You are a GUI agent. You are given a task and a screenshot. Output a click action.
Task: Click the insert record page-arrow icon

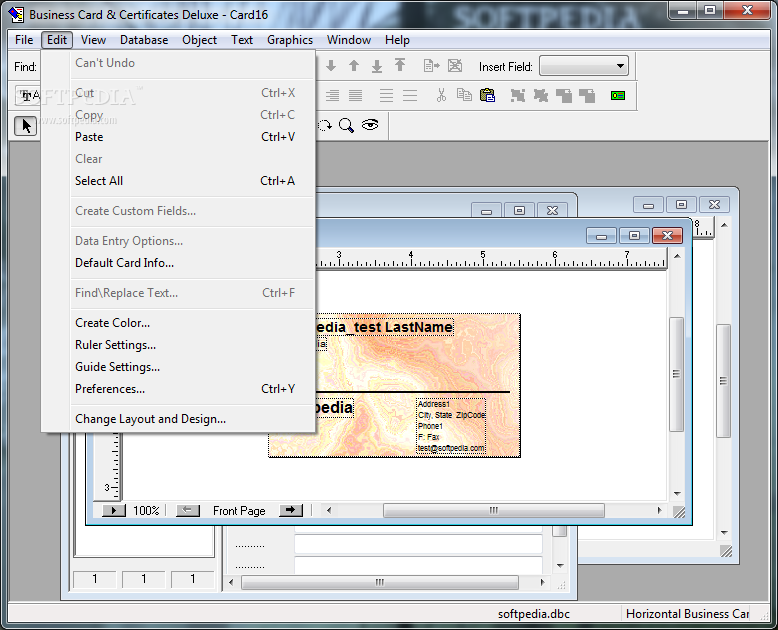click(x=431, y=65)
